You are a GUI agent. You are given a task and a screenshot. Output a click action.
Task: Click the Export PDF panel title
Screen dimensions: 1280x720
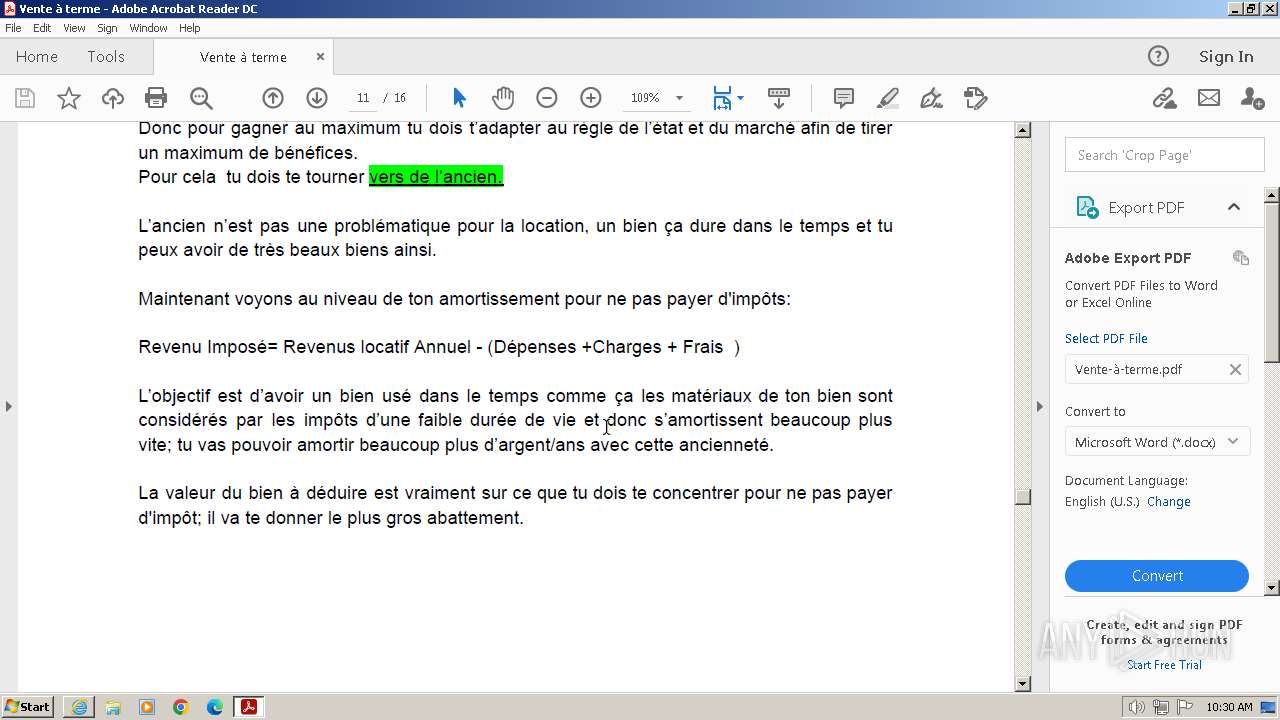[1146, 207]
